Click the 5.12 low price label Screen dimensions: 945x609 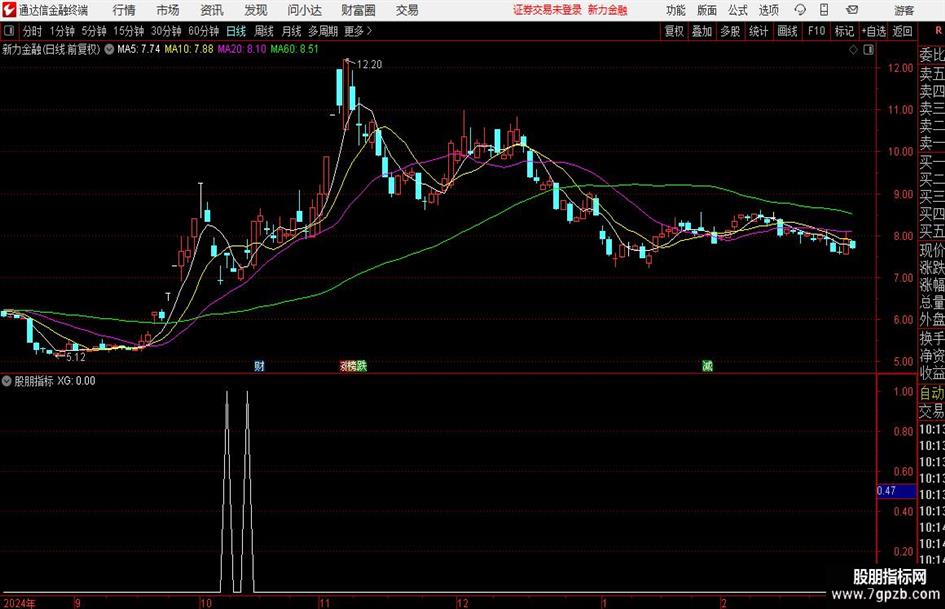[76, 357]
